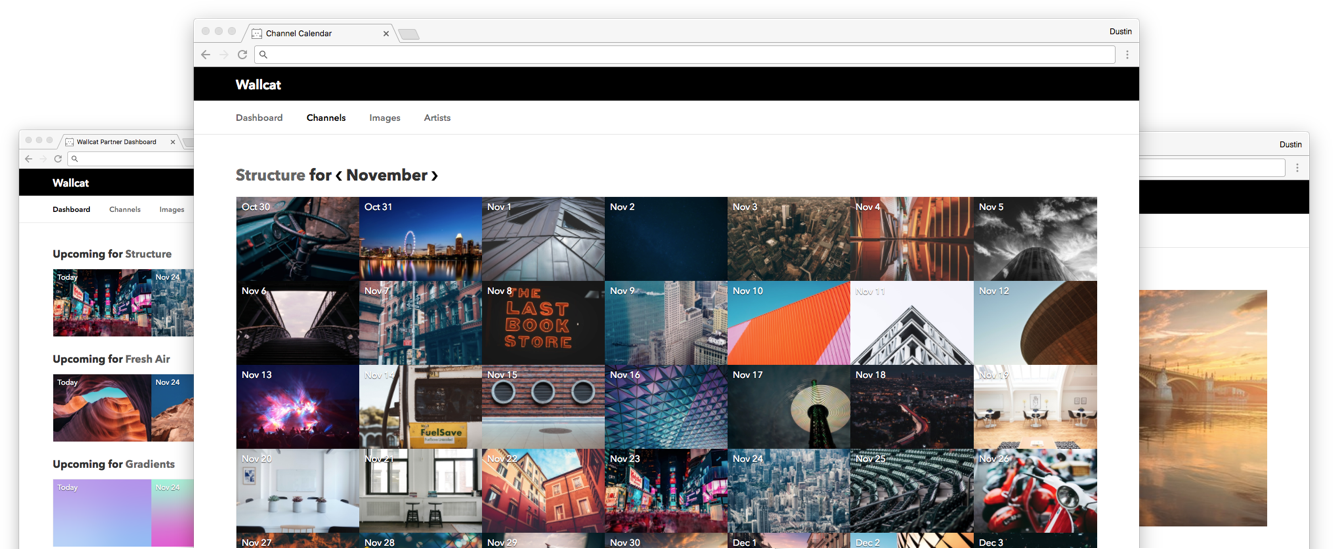Open the Nov 13 concert lights image
This screenshot has width=1333, height=549.
[x=297, y=407]
